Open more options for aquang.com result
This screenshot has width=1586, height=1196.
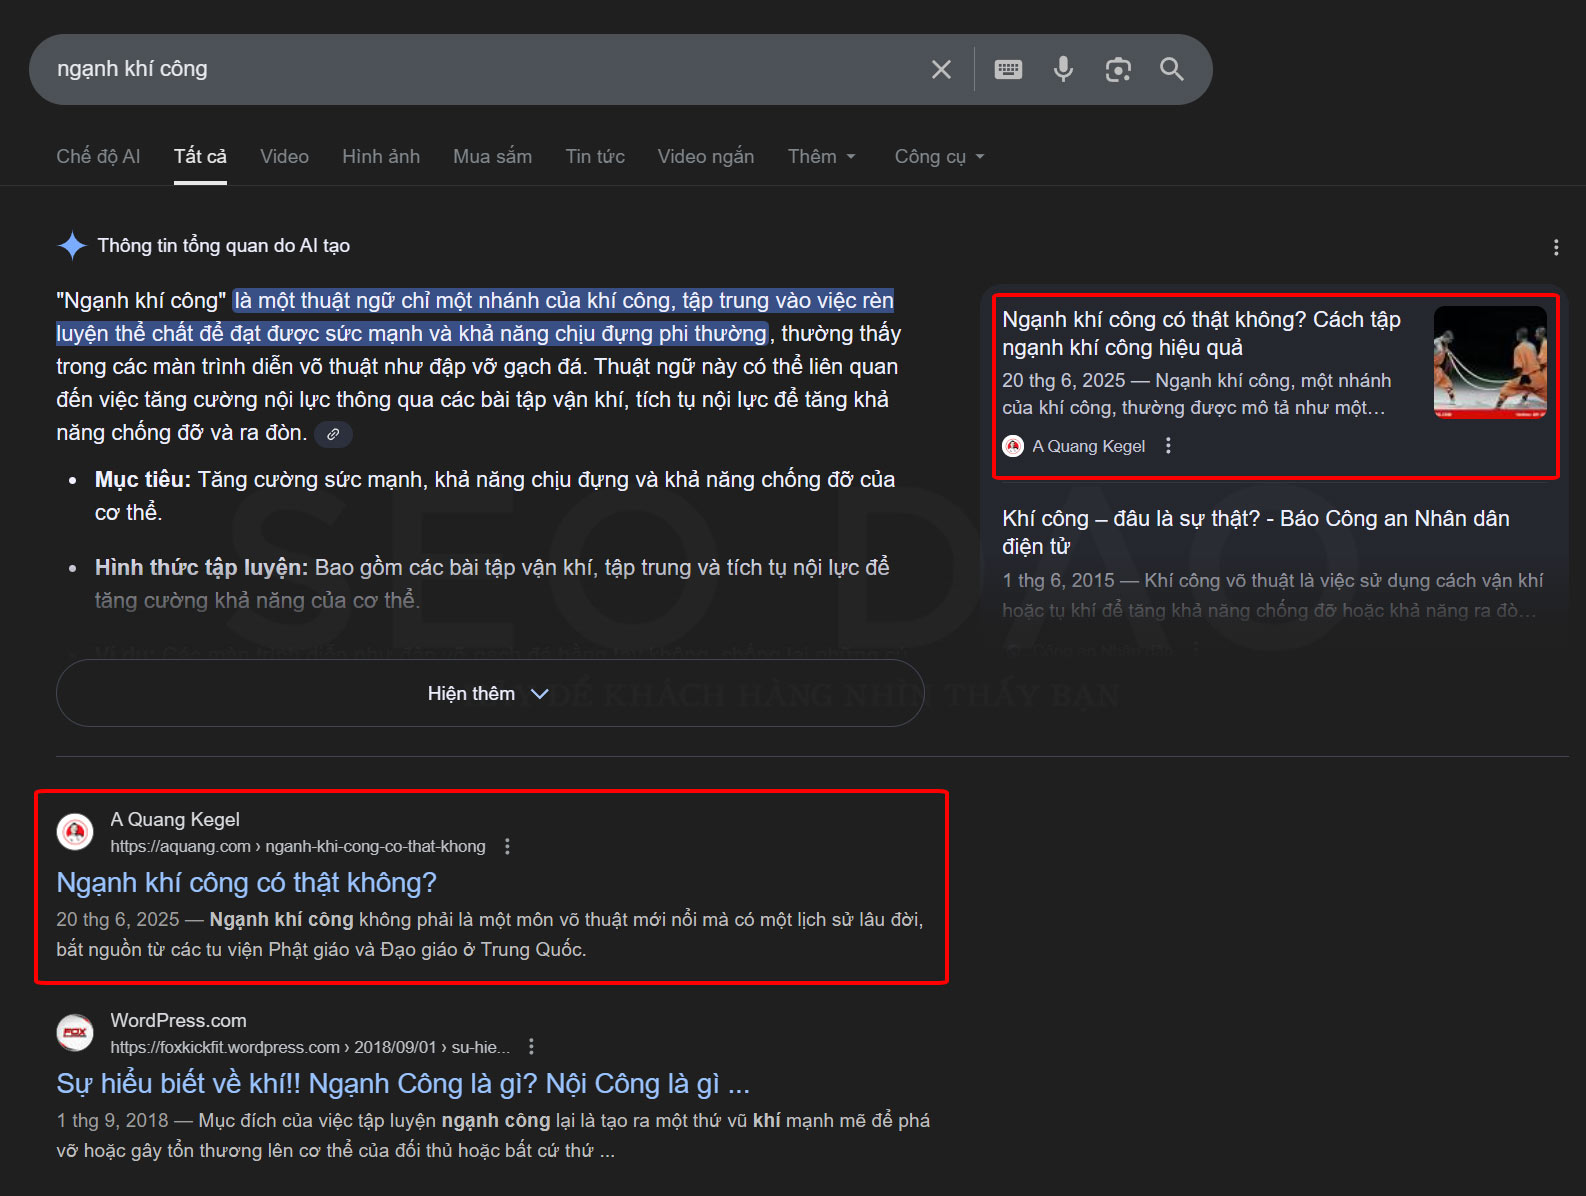(508, 847)
